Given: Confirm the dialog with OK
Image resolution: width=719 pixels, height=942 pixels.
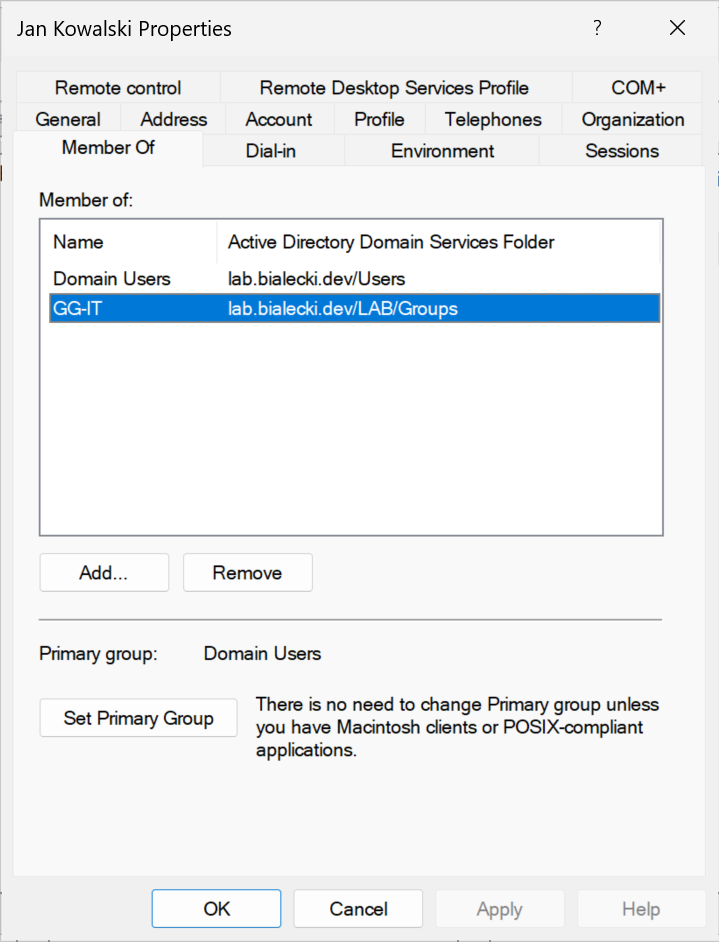Looking at the screenshot, I should (x=216, y=909).
